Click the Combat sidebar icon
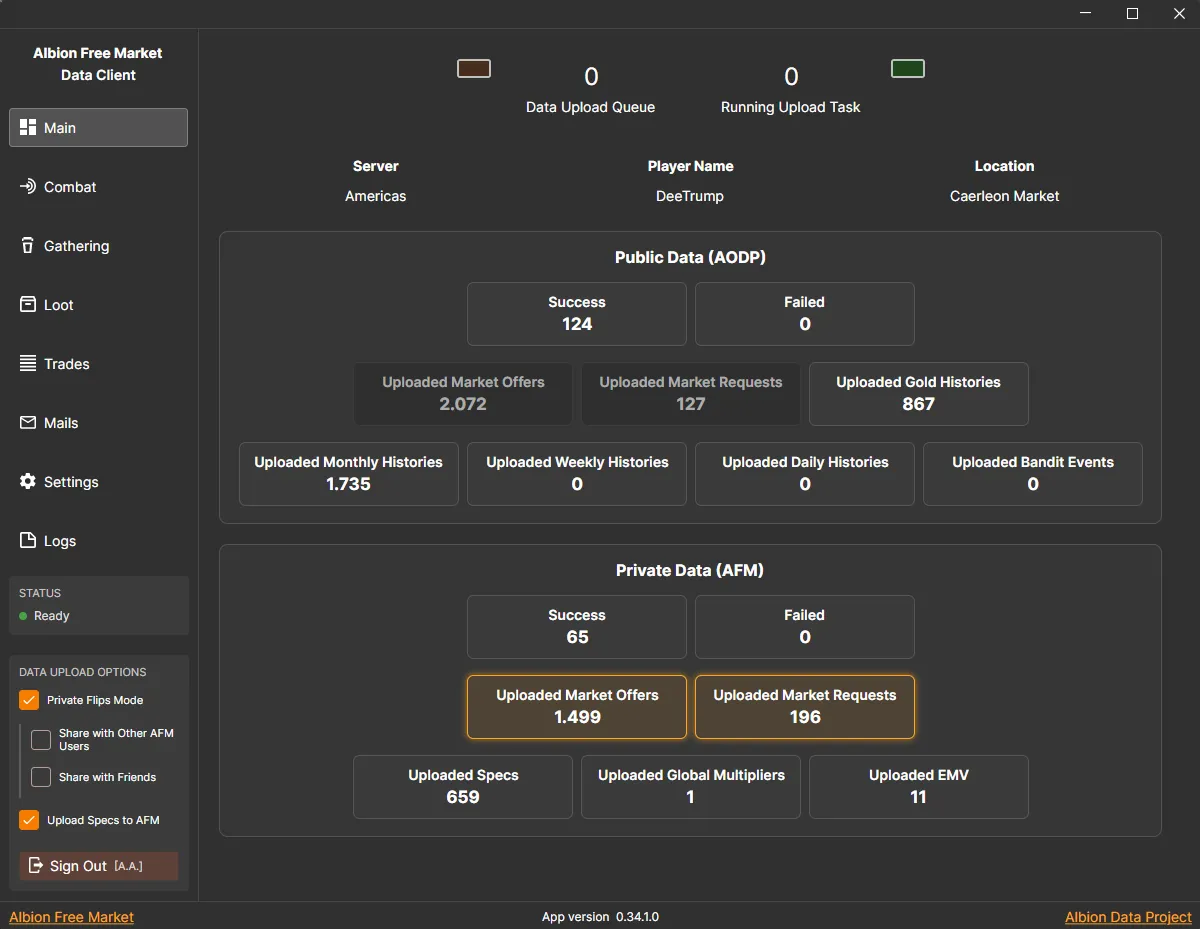 pos(28,187)
